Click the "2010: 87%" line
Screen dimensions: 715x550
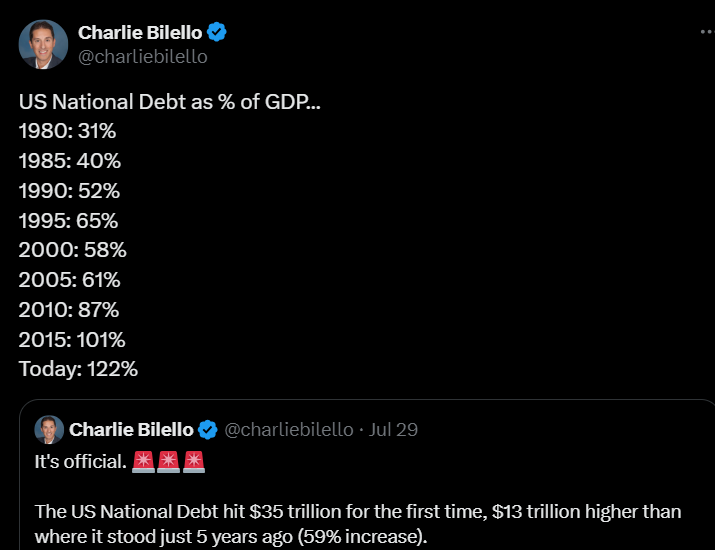[x=70, y=309]
